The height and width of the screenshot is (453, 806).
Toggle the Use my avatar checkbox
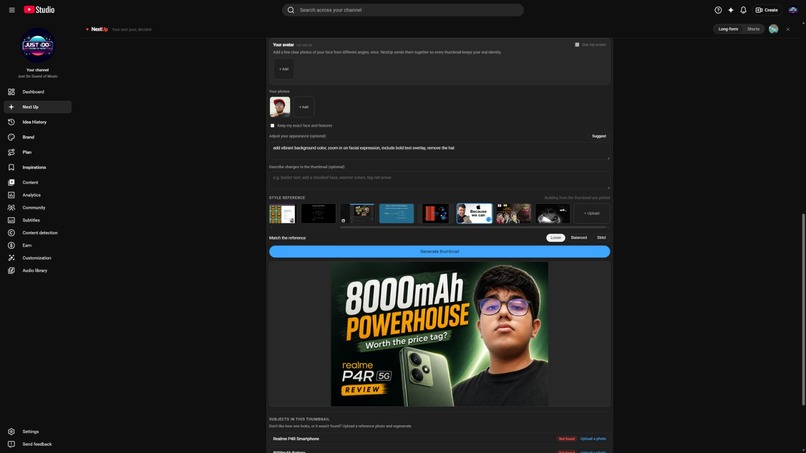(577, 45)
